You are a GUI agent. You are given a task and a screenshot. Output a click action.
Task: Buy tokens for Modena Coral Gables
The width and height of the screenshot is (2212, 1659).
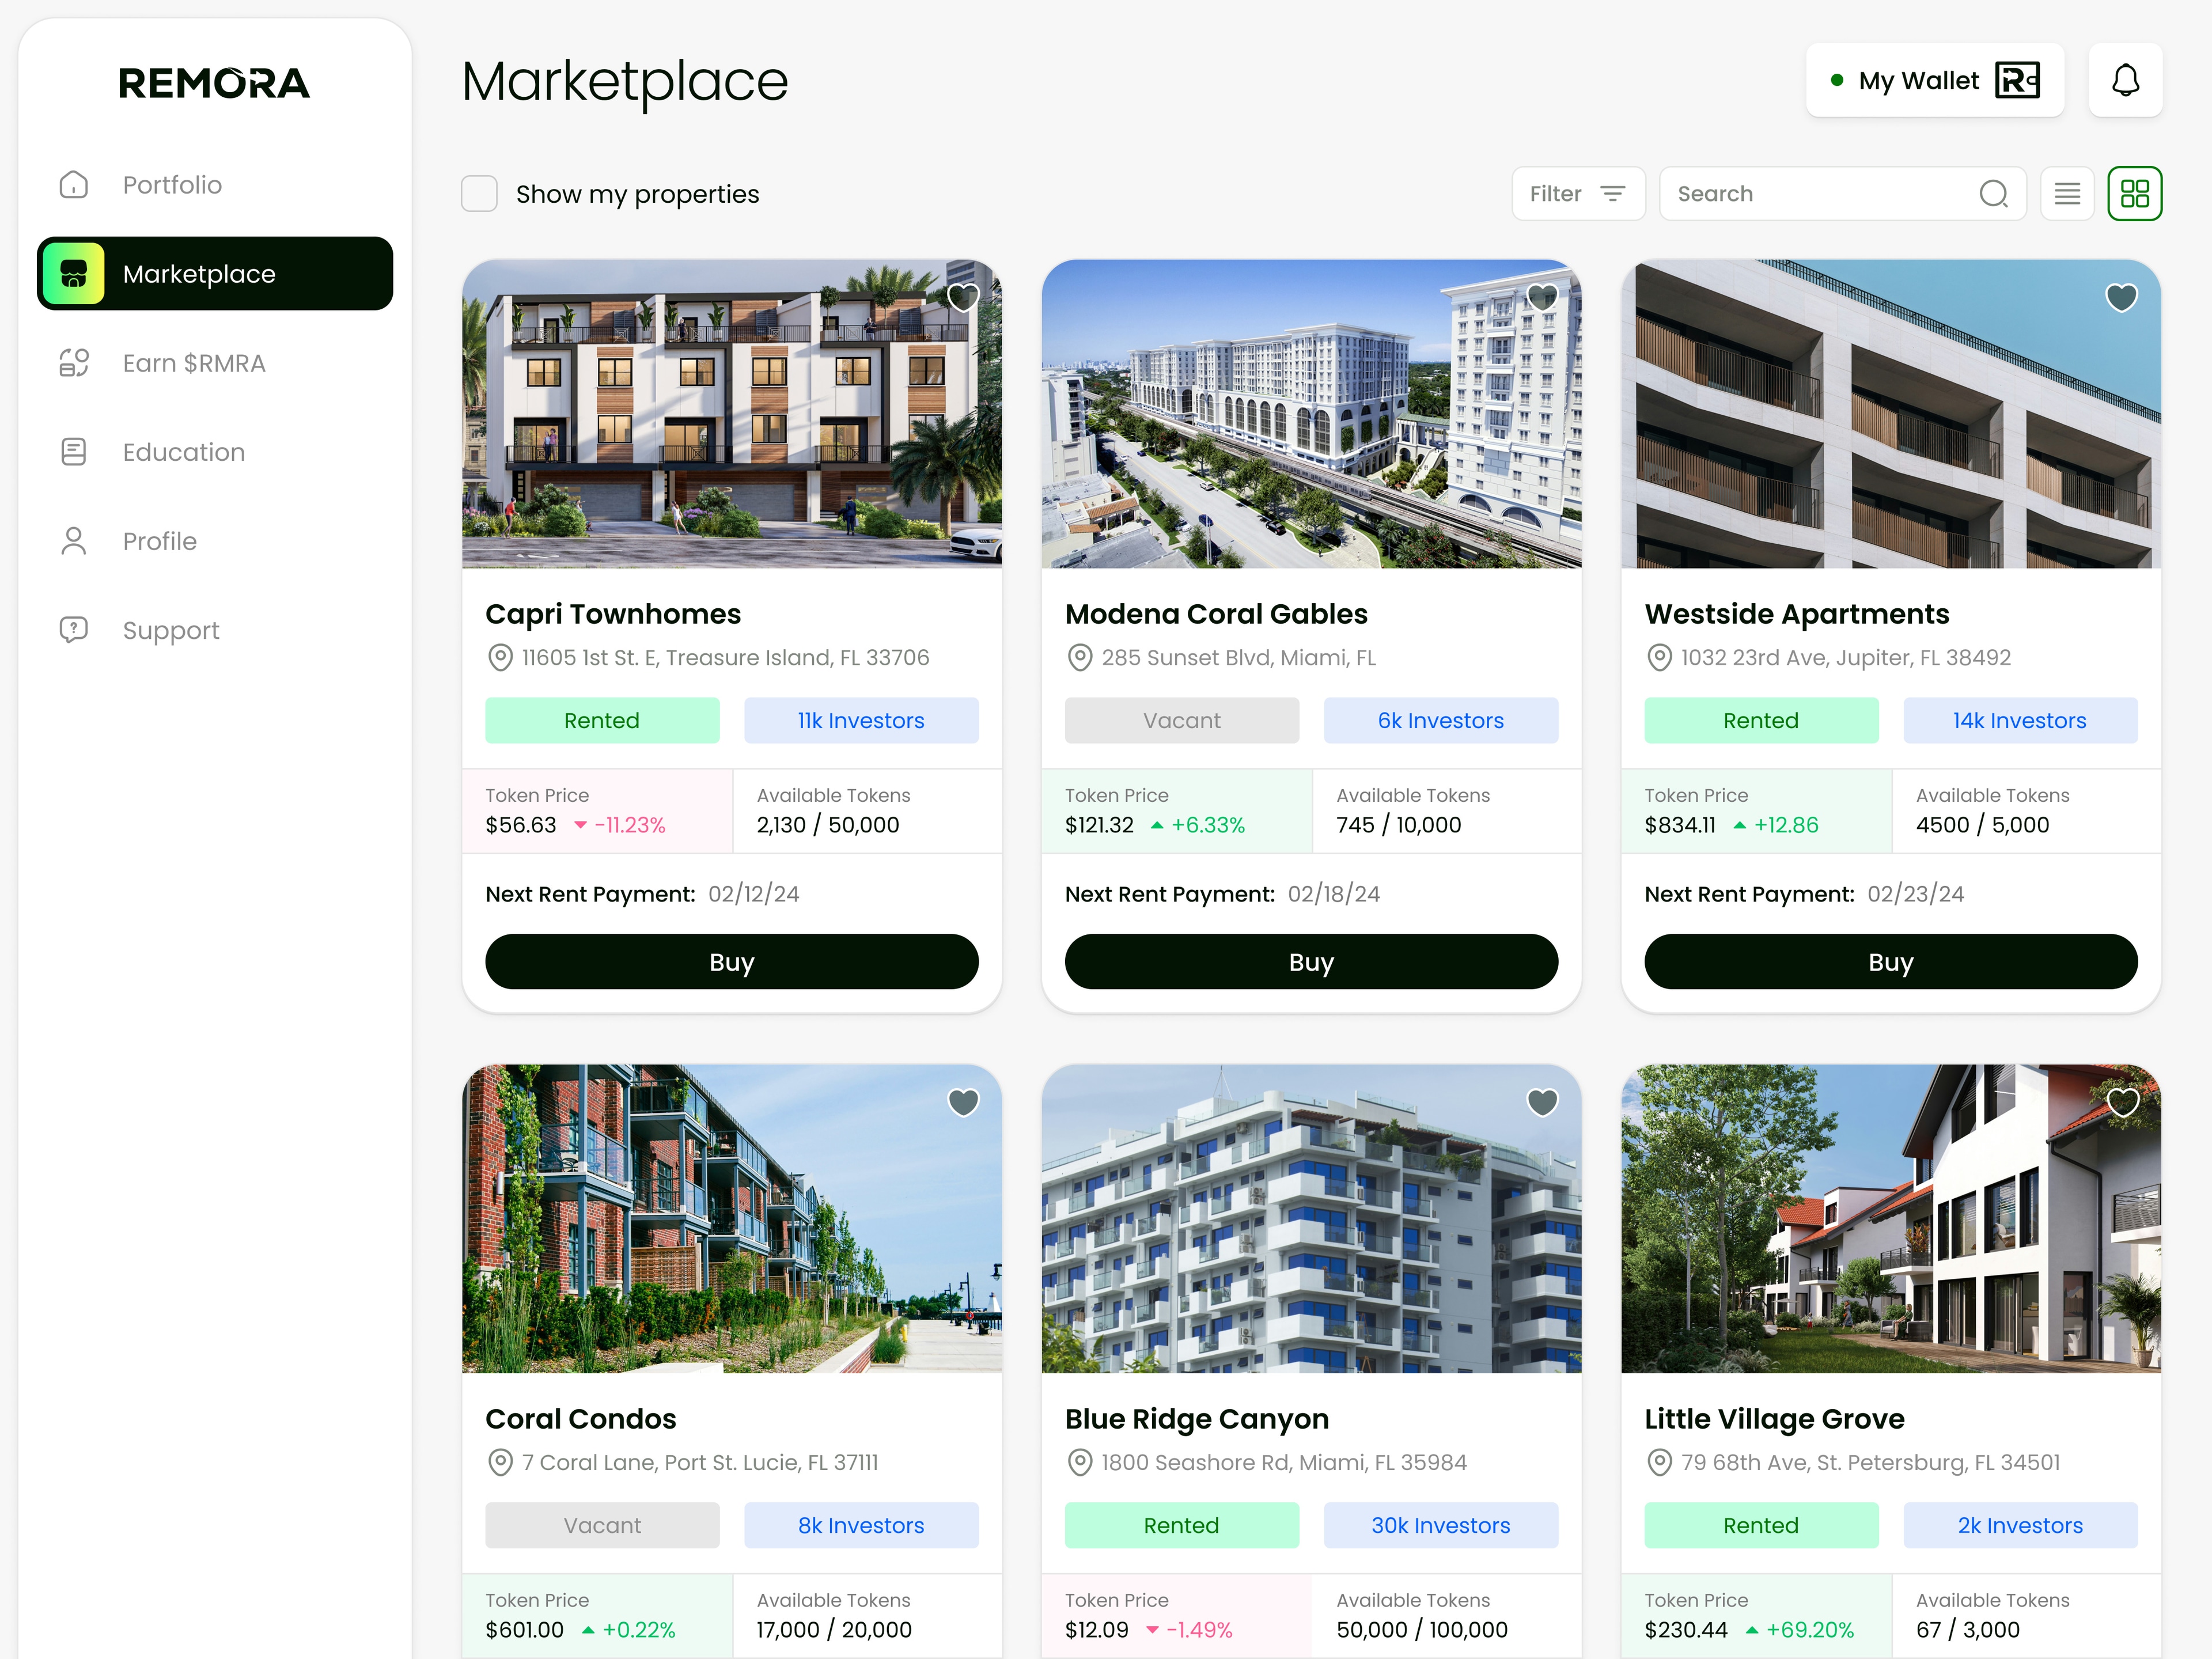pyautogui.click(x=1311, y=962)
